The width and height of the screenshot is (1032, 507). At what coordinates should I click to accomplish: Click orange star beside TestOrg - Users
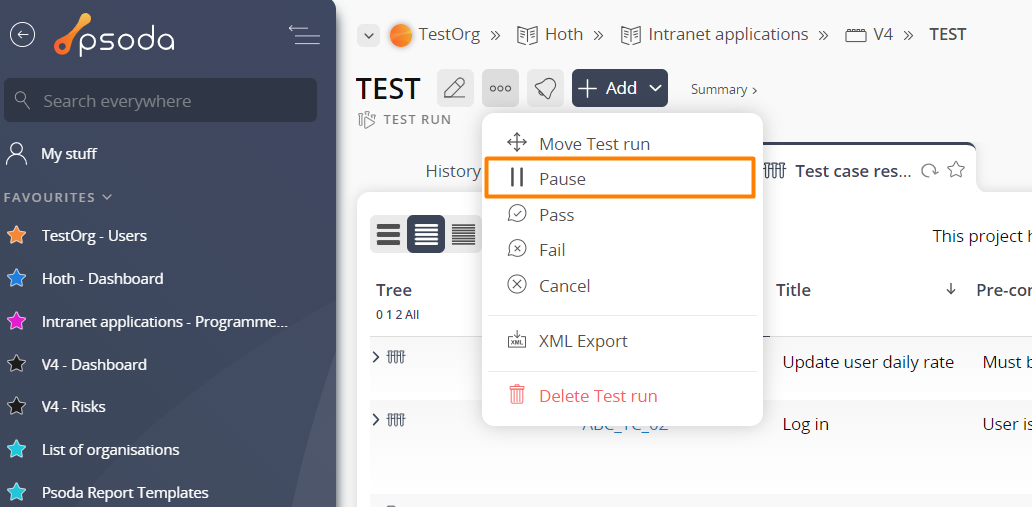16,235
